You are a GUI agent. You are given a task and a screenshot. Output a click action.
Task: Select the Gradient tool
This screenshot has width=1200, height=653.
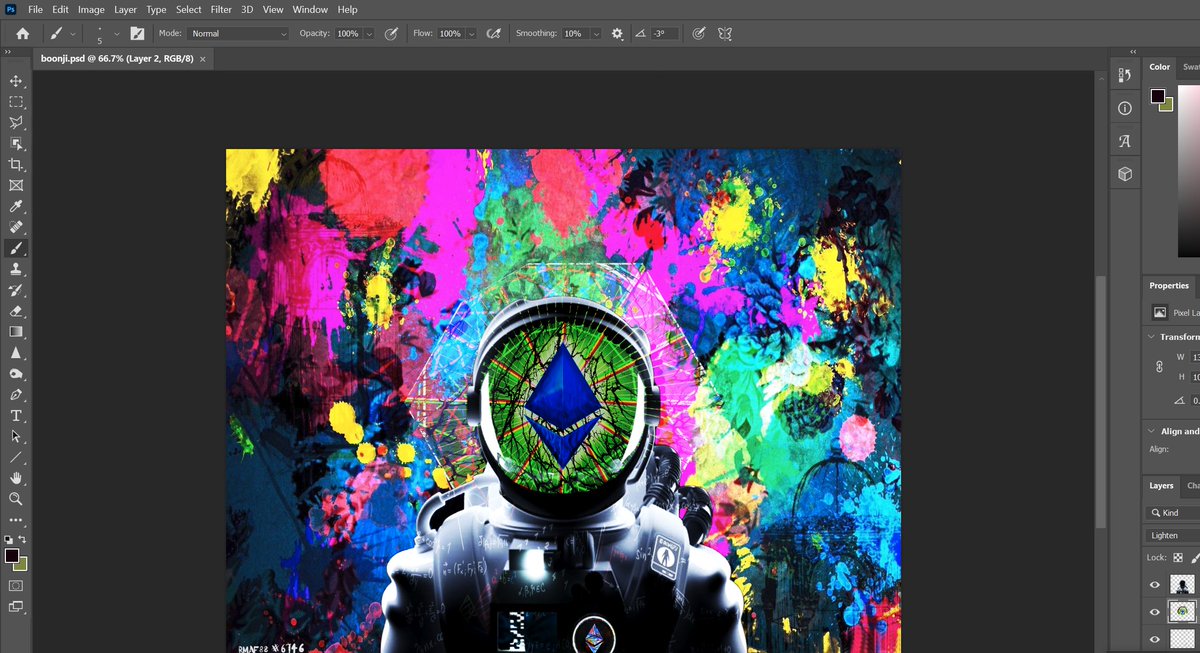[16, 332]
